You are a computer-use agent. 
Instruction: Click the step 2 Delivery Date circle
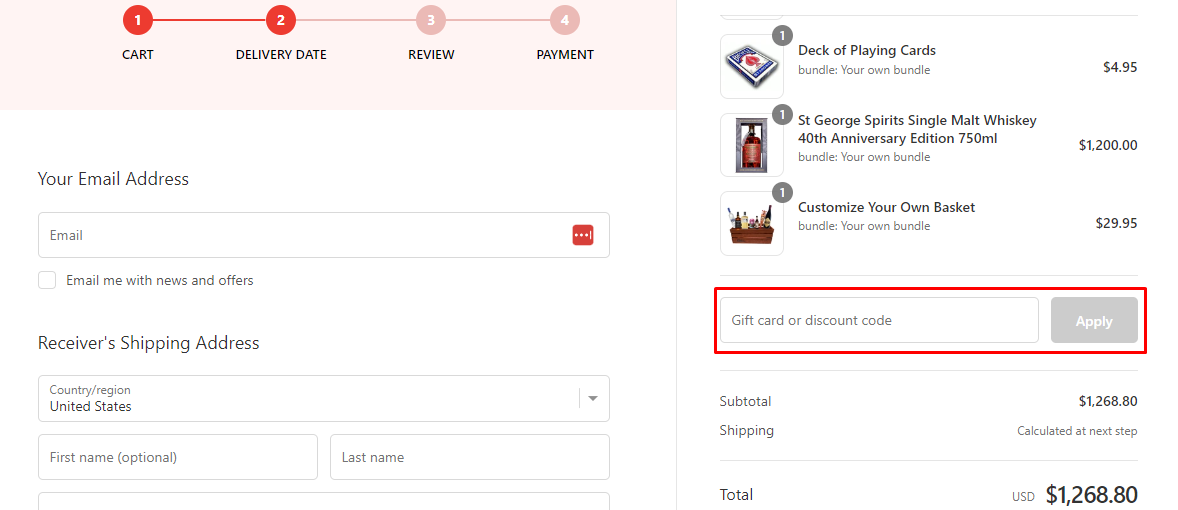(x=281, y=20)
